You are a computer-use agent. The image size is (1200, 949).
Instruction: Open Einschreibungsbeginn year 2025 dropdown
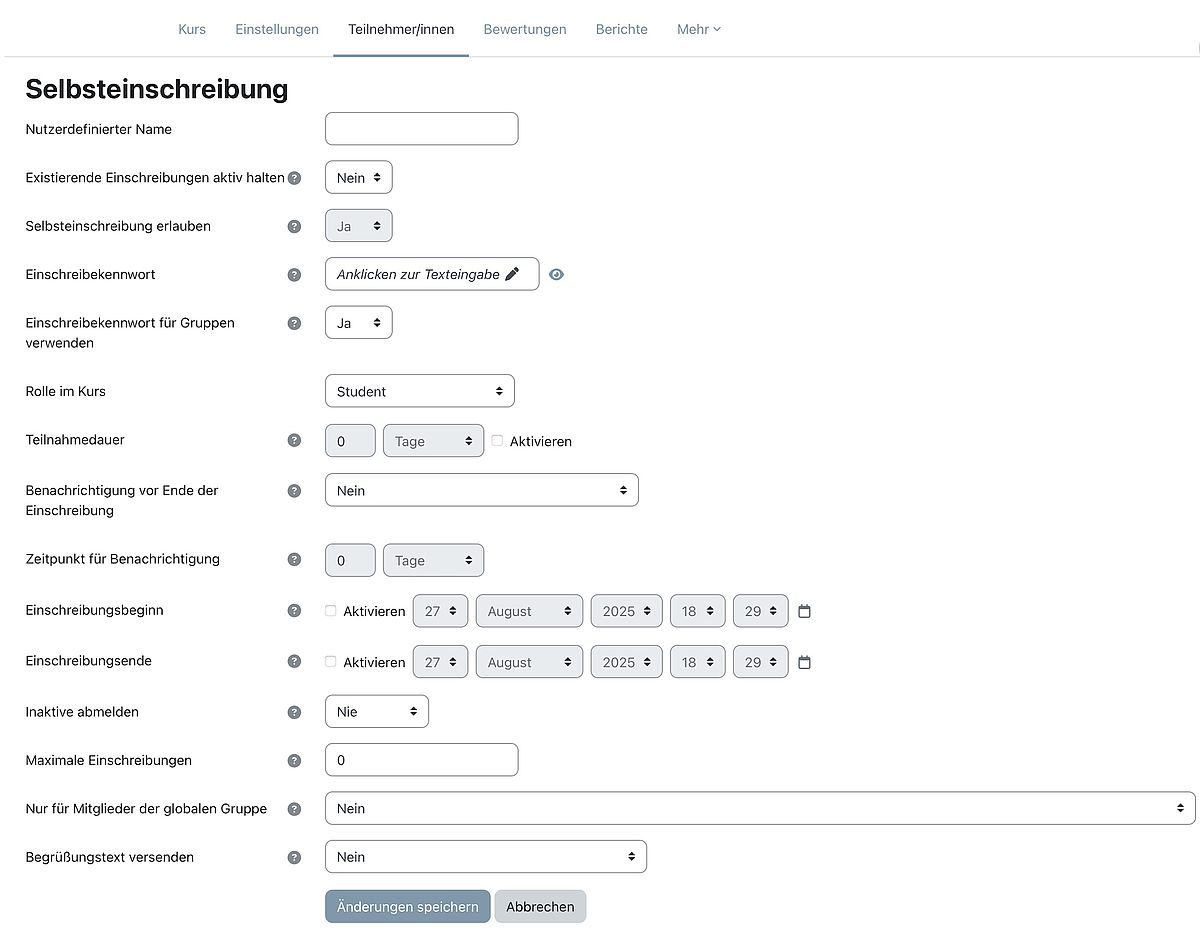click(x=626, y=611)
